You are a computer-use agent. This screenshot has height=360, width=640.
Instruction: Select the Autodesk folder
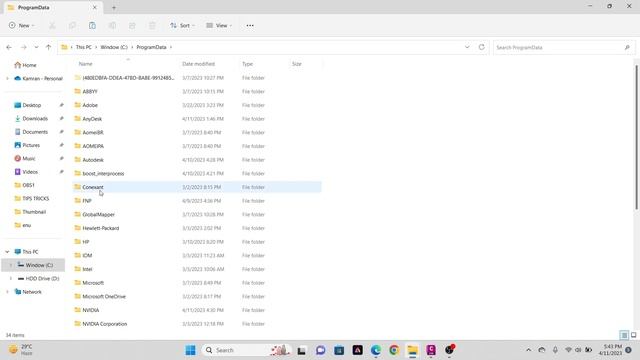93,160
